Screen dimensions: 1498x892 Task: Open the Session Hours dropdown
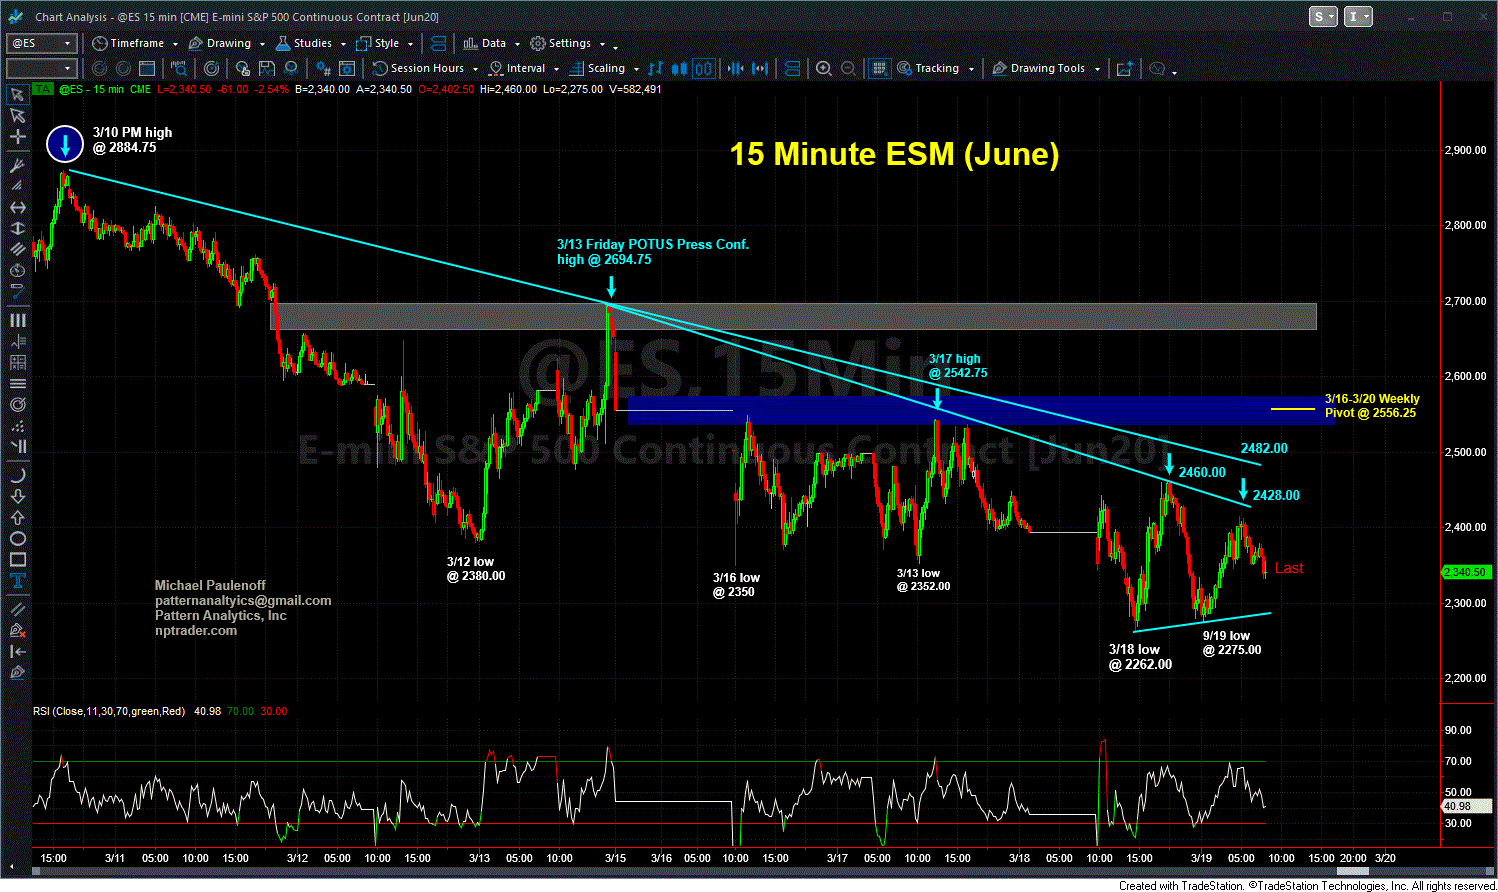(425, 69)
